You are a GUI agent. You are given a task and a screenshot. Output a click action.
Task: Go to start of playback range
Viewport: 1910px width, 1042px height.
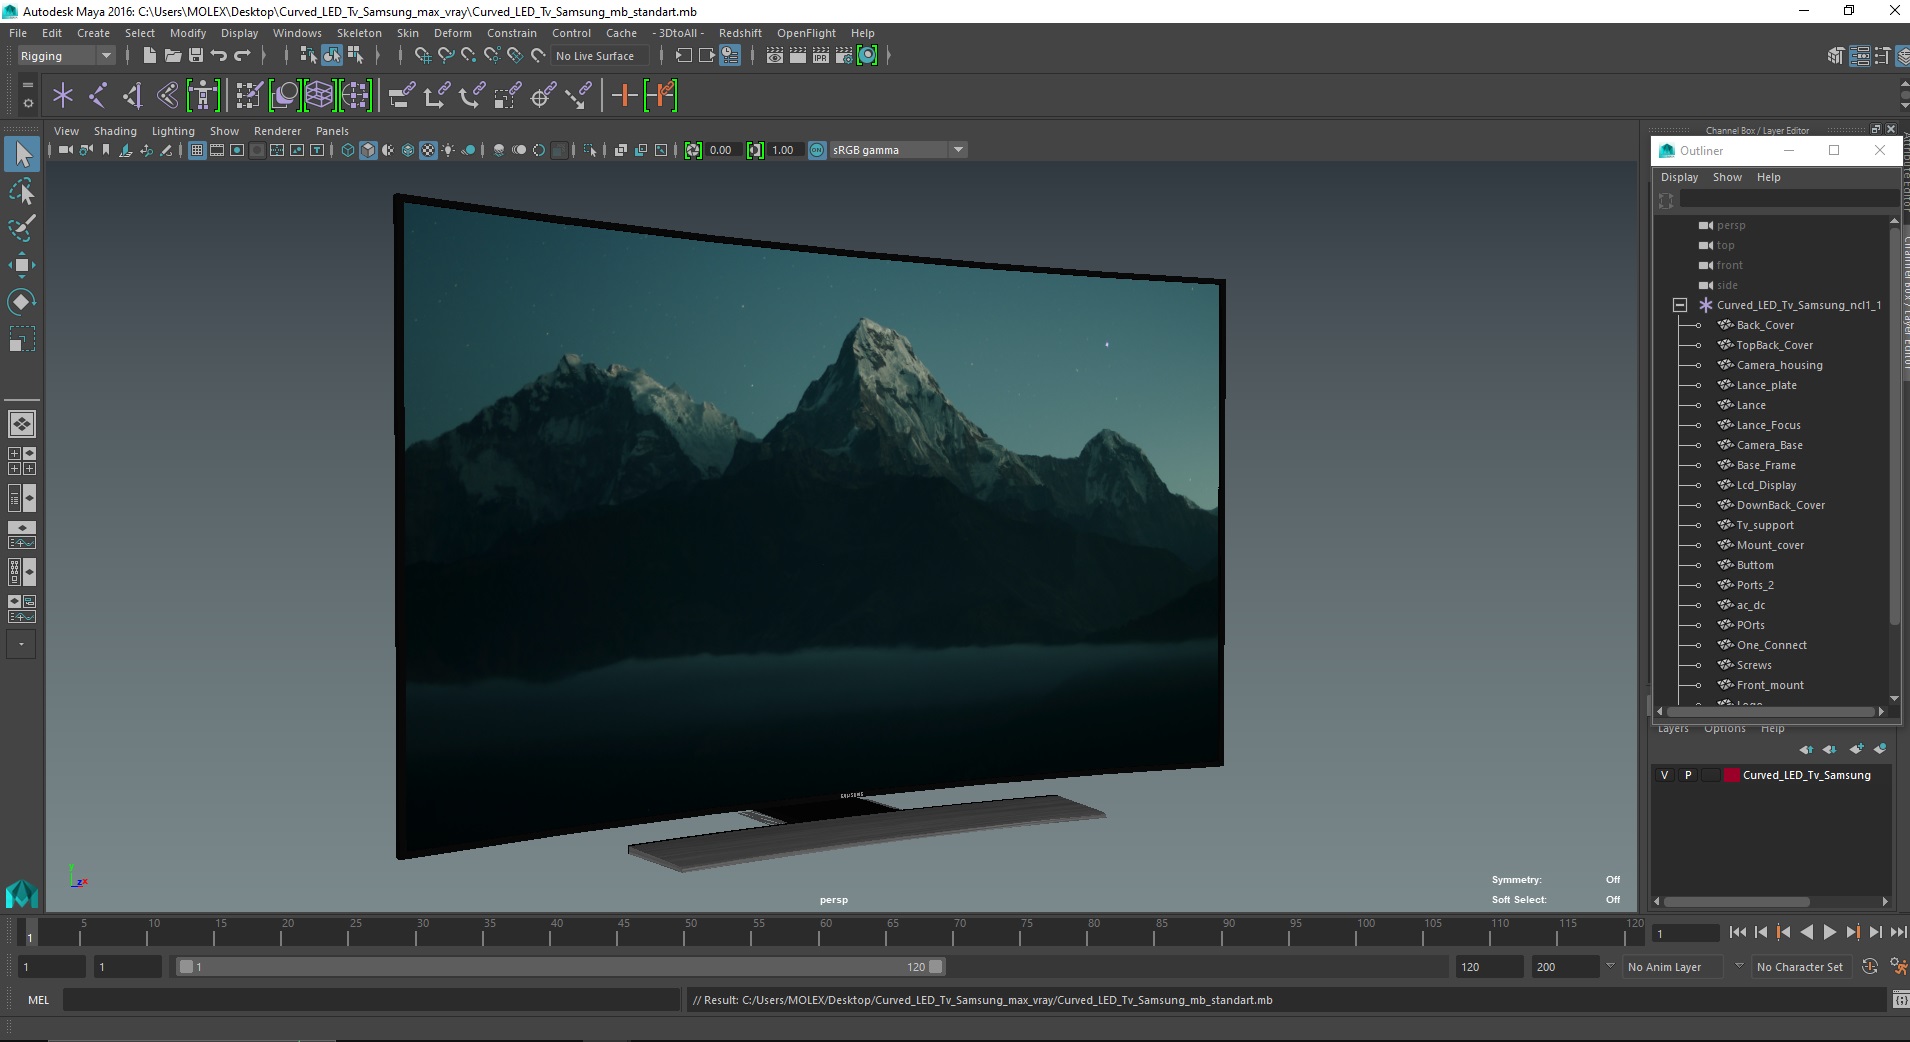(1738, 932)
